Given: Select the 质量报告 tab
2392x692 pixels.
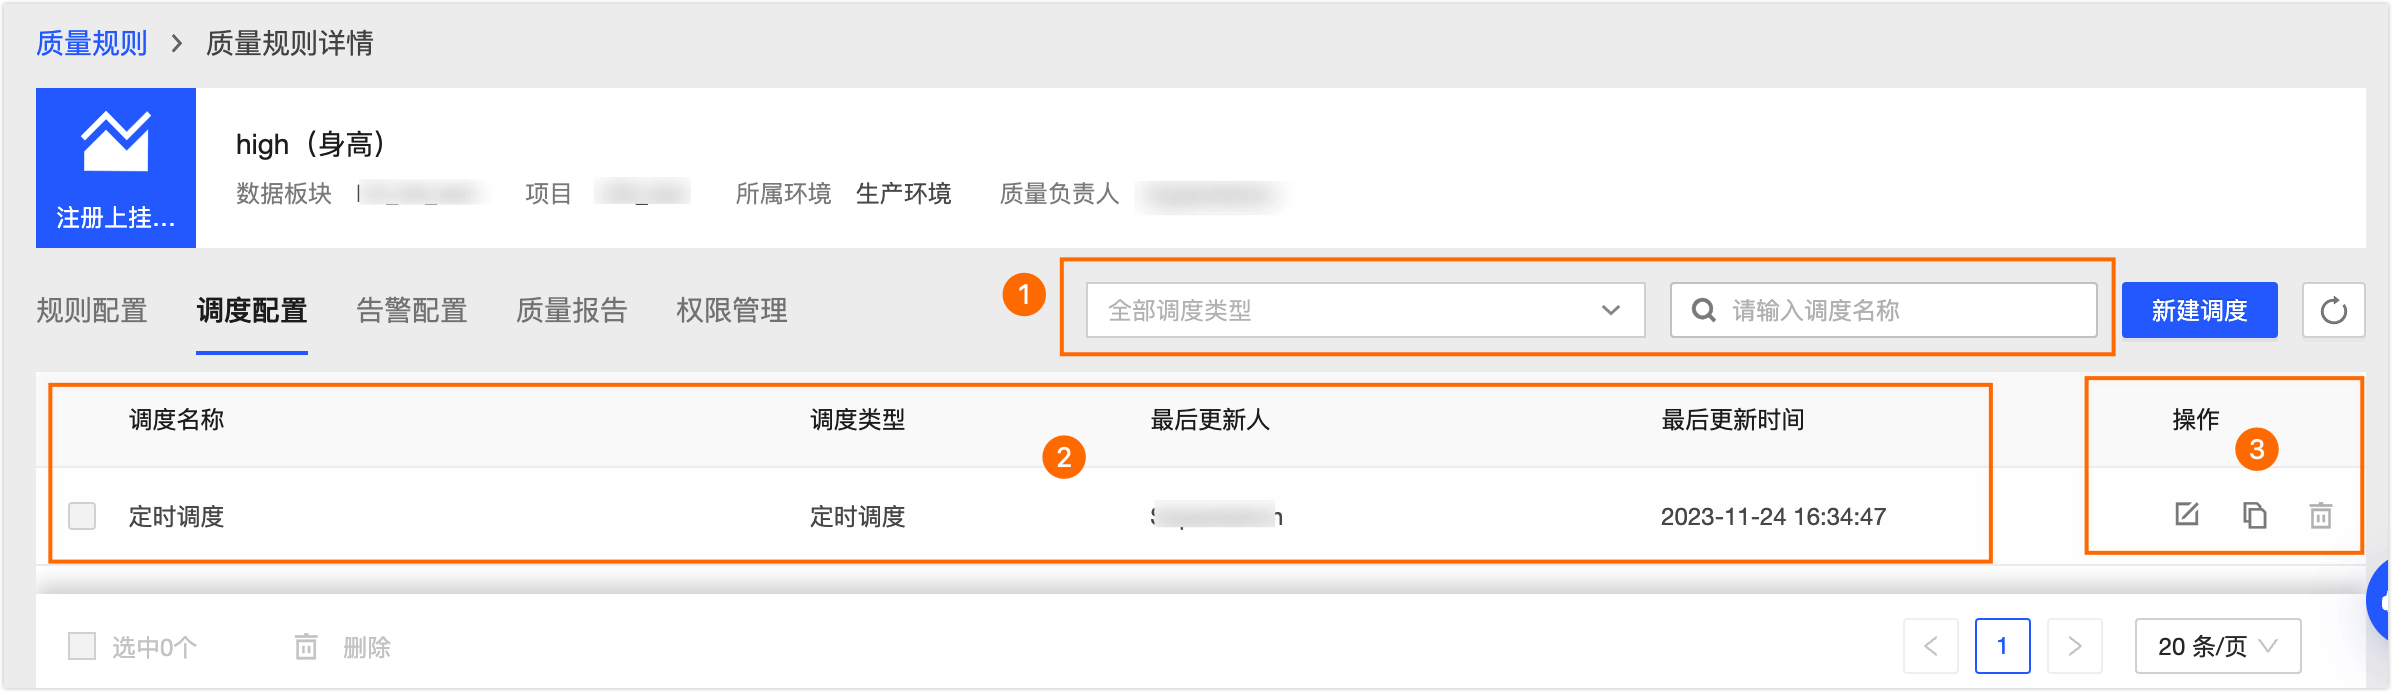Looking at the screenshot, I should tap(571, 310).
